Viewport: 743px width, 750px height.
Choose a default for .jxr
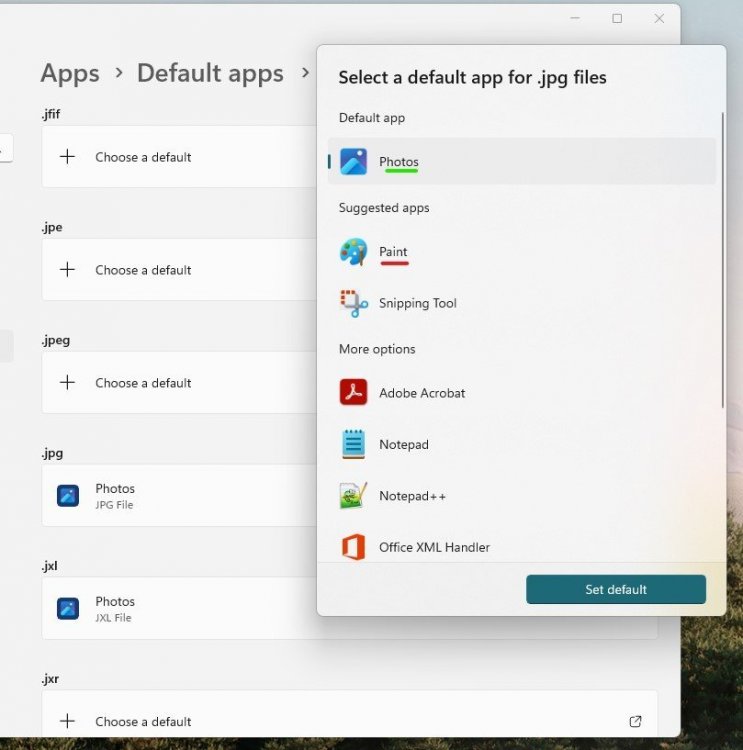pyautogui.click(x=142, y=721)
